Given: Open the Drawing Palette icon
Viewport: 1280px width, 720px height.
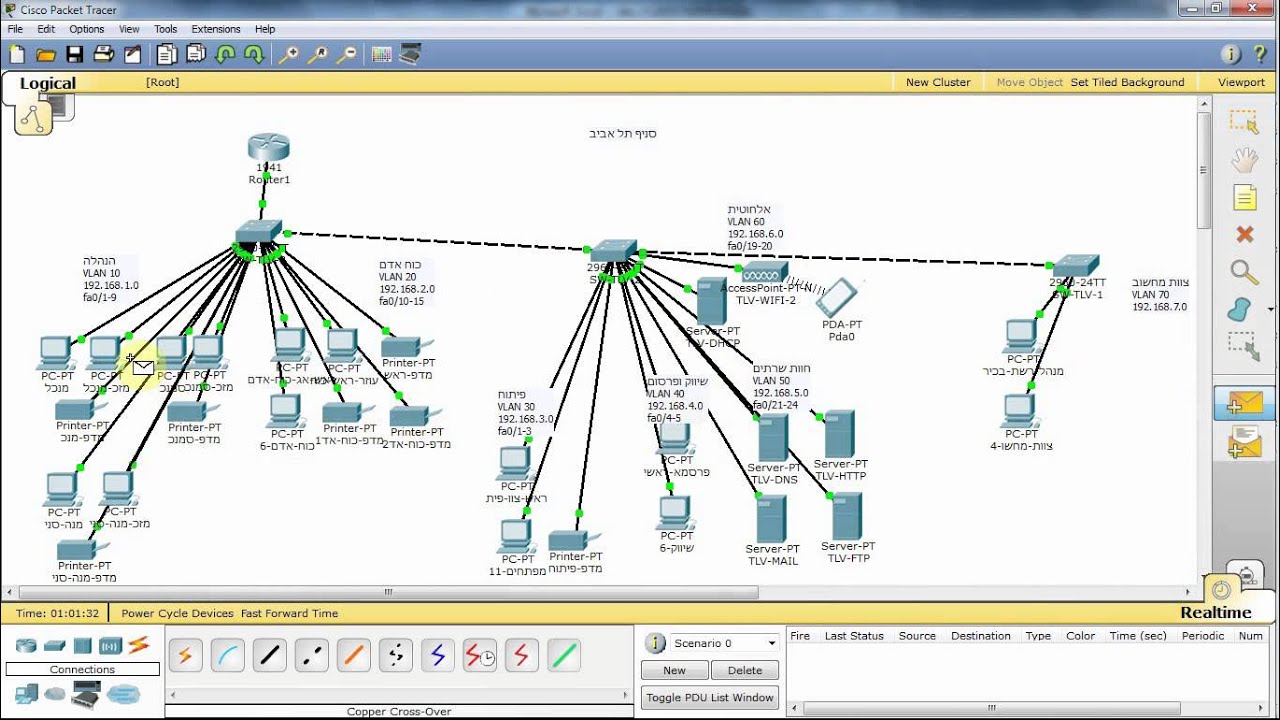Looking at the screenshot, I should [381, 54].
